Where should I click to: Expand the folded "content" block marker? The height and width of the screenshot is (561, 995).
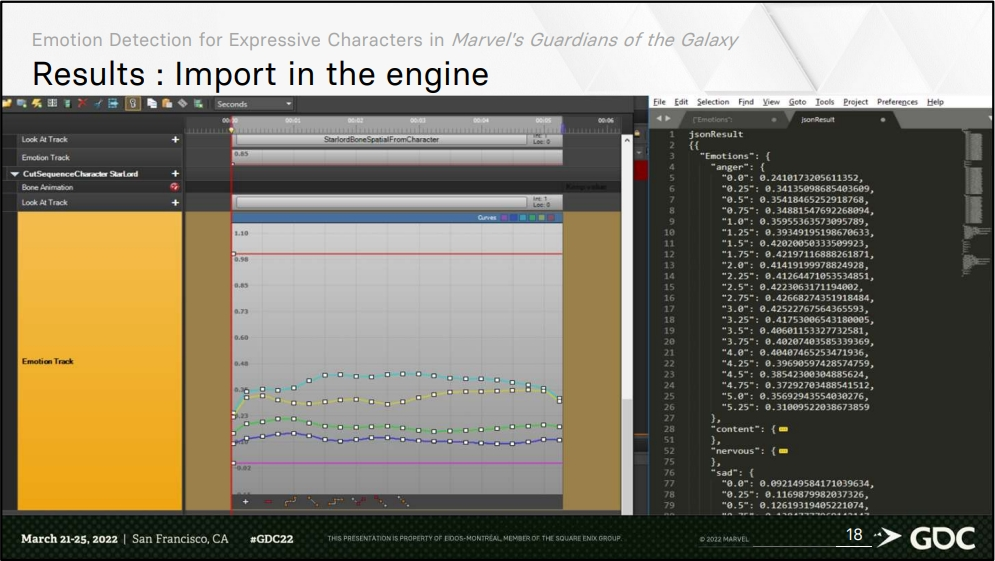784,430
